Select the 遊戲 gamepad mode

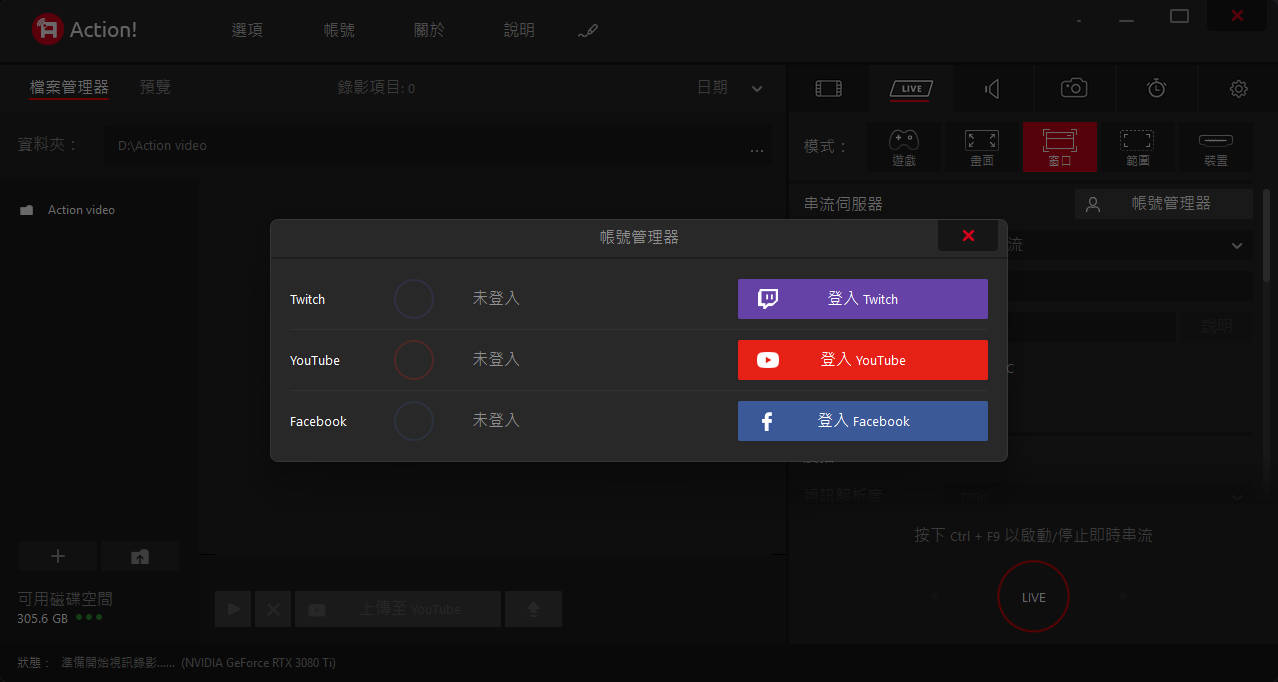[x=904, y=147]
